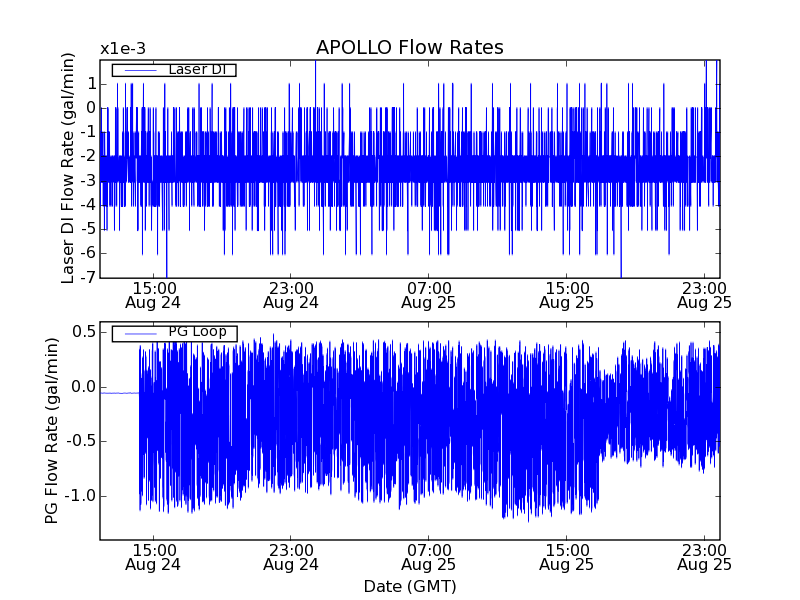Select the "Laser DI Flow Rate (gal/min)" axis label
The width and height of the screenshot is (800, 600).
coord(68,168)
